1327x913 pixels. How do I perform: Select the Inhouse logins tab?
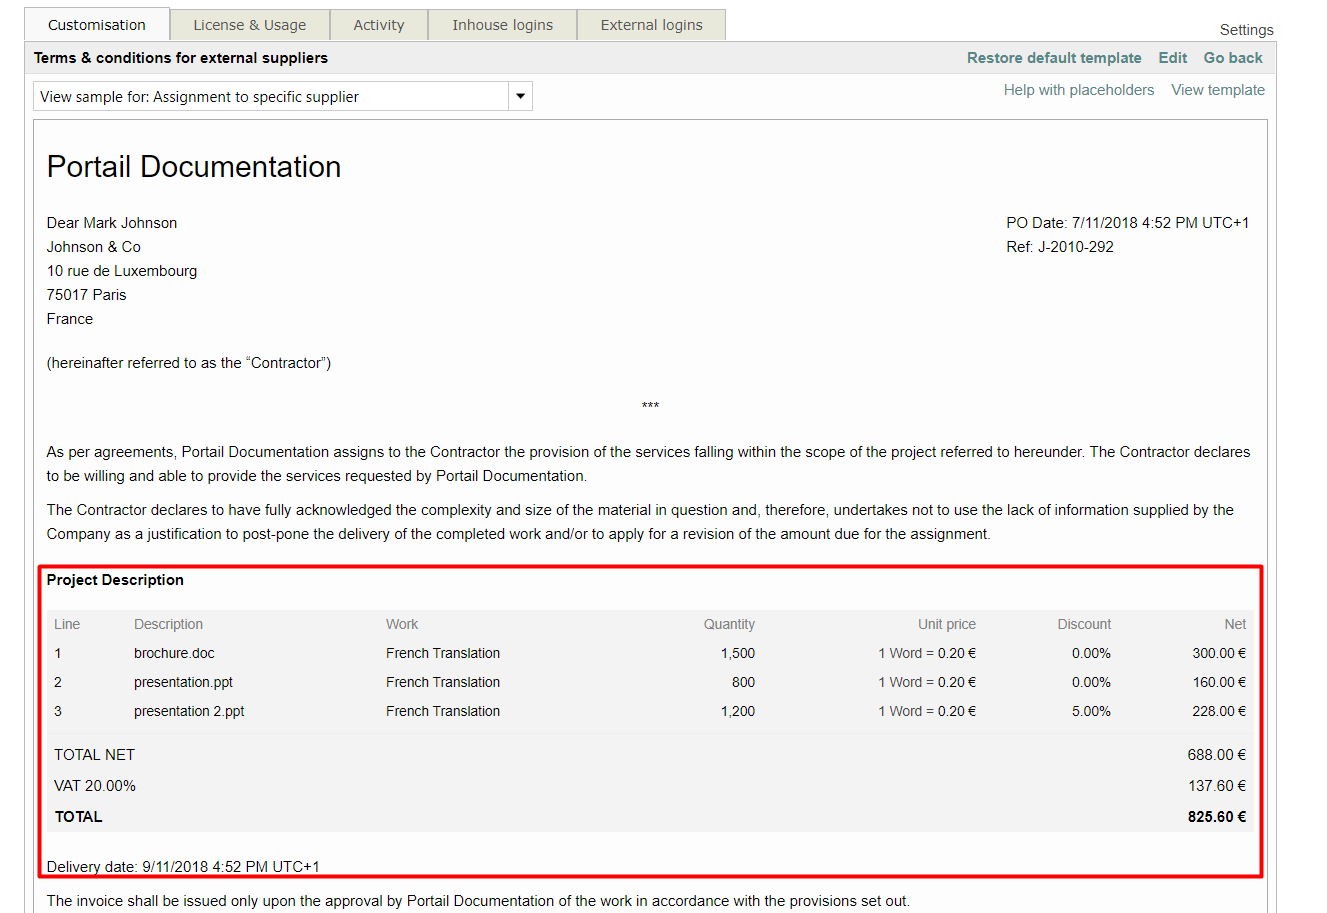[x=502, y=25]
